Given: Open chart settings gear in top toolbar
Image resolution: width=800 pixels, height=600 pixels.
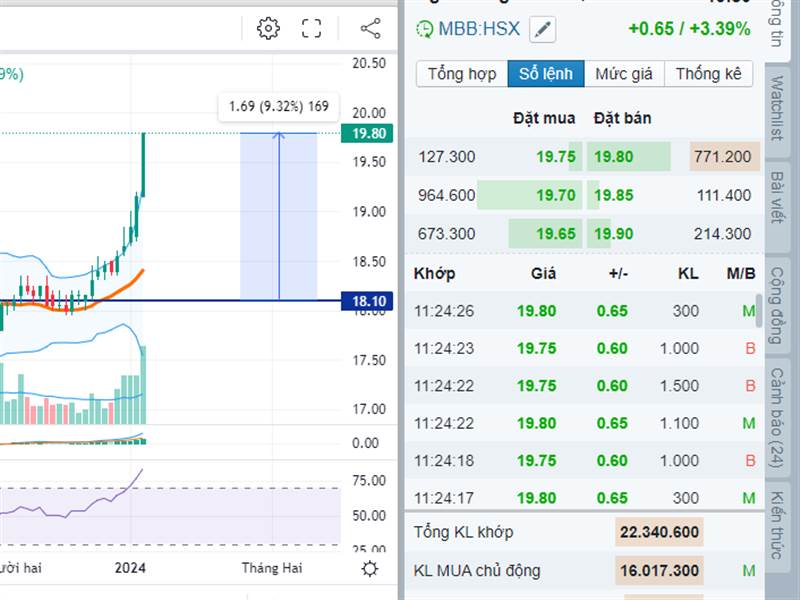Looking at the screenshot, I should coord(268,28).
